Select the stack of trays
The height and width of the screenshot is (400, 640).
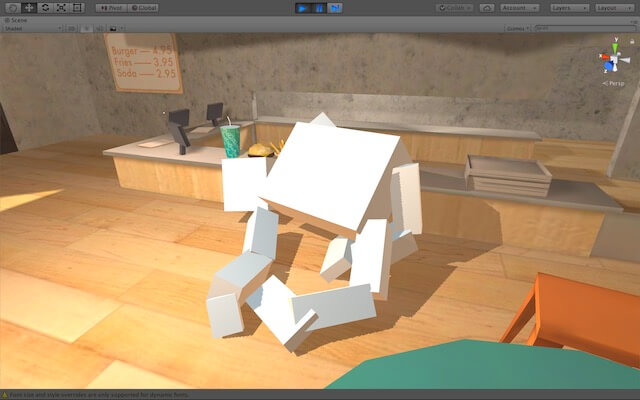pos(508,176)
